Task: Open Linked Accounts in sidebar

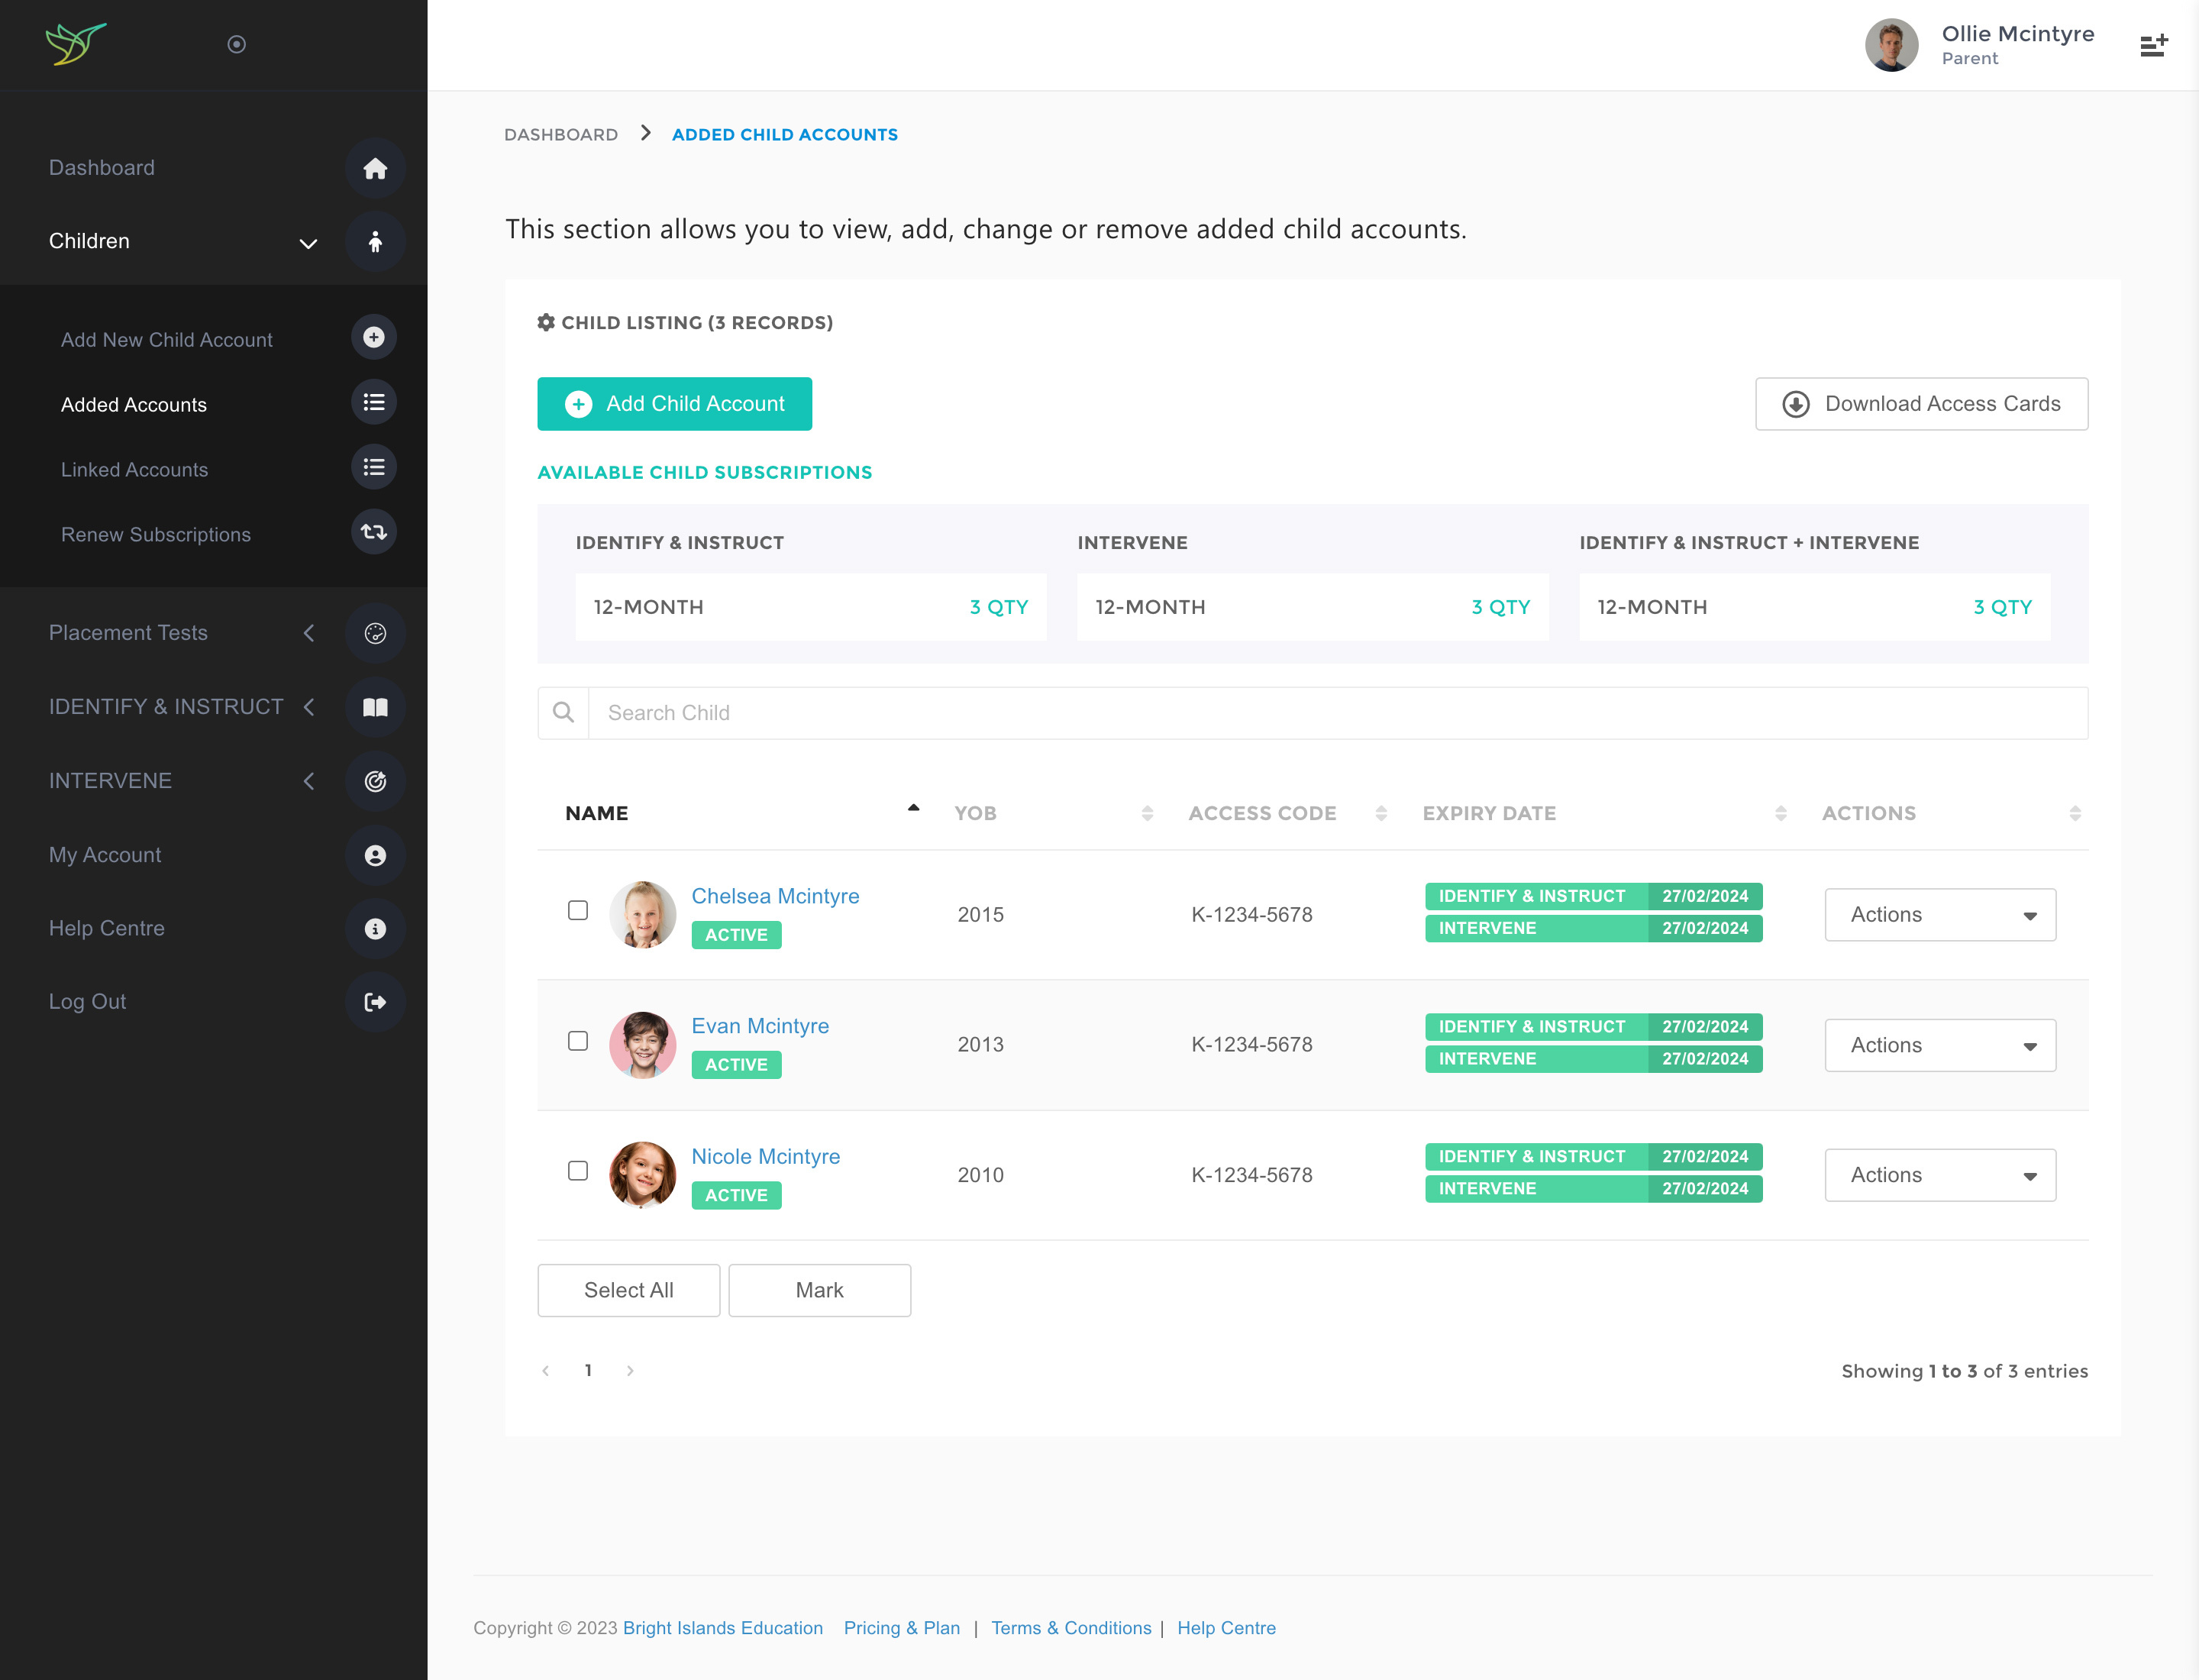Action: (135, 470)
